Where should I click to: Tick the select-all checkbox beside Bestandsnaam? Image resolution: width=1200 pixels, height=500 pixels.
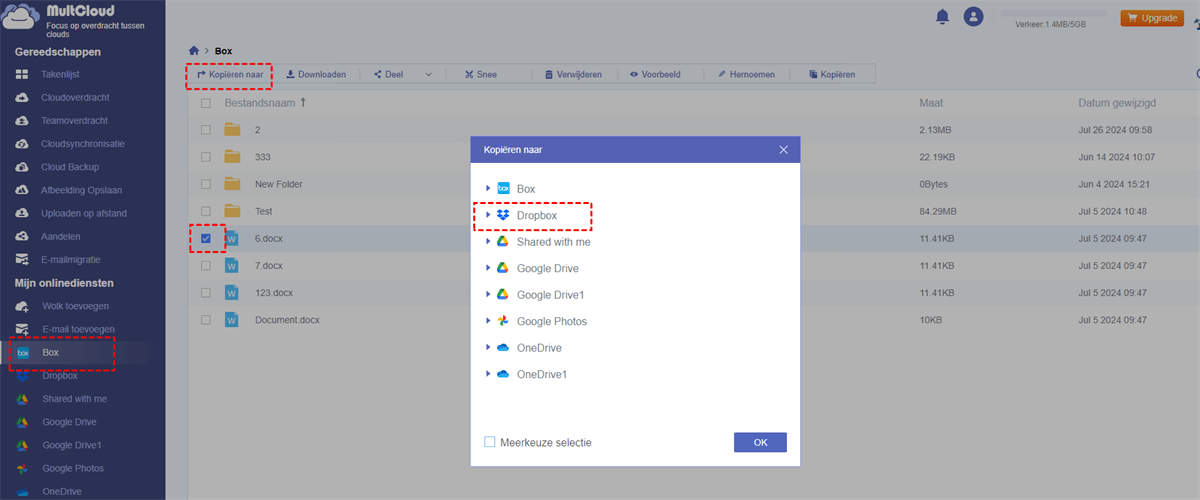[x=206, y=103]
